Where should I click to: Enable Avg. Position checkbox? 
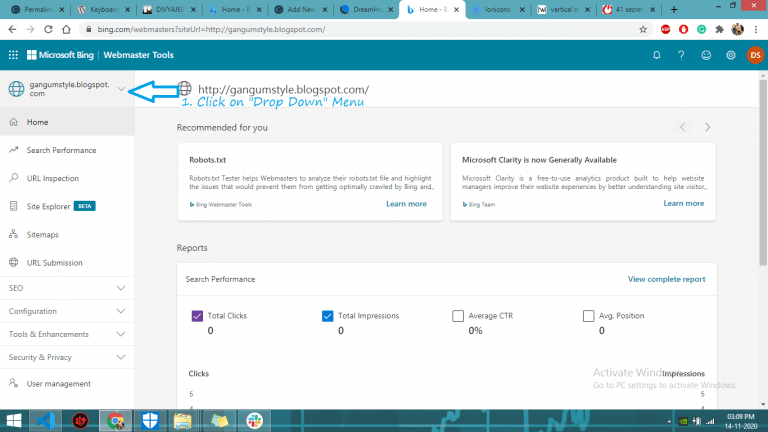(588, 316)
